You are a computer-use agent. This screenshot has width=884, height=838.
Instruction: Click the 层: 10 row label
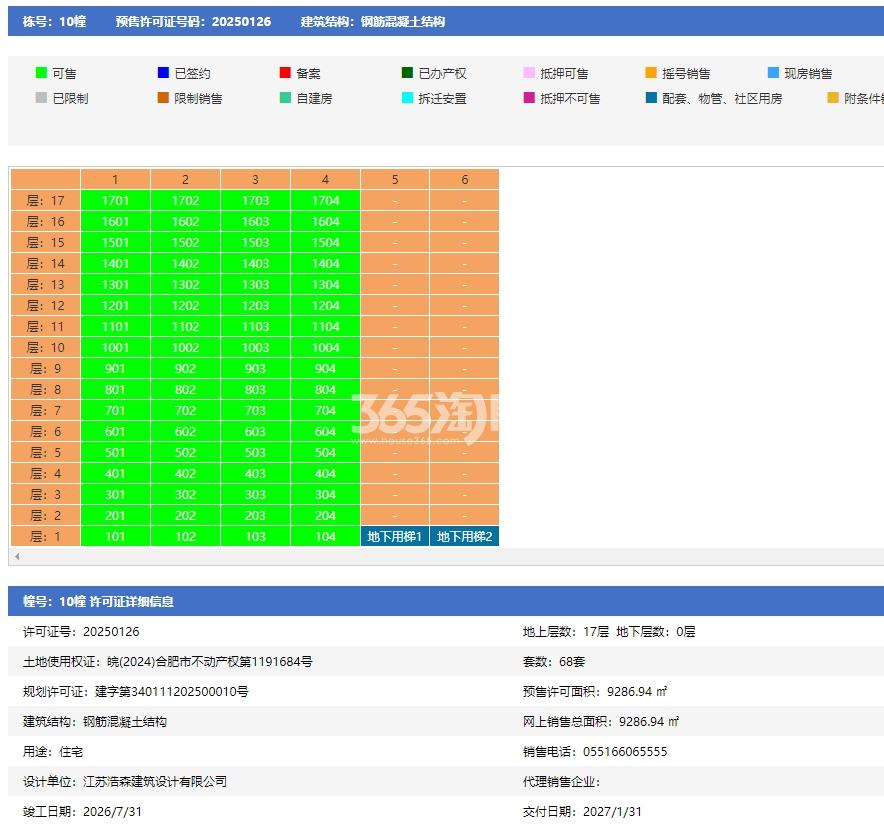tap(46, 347)
